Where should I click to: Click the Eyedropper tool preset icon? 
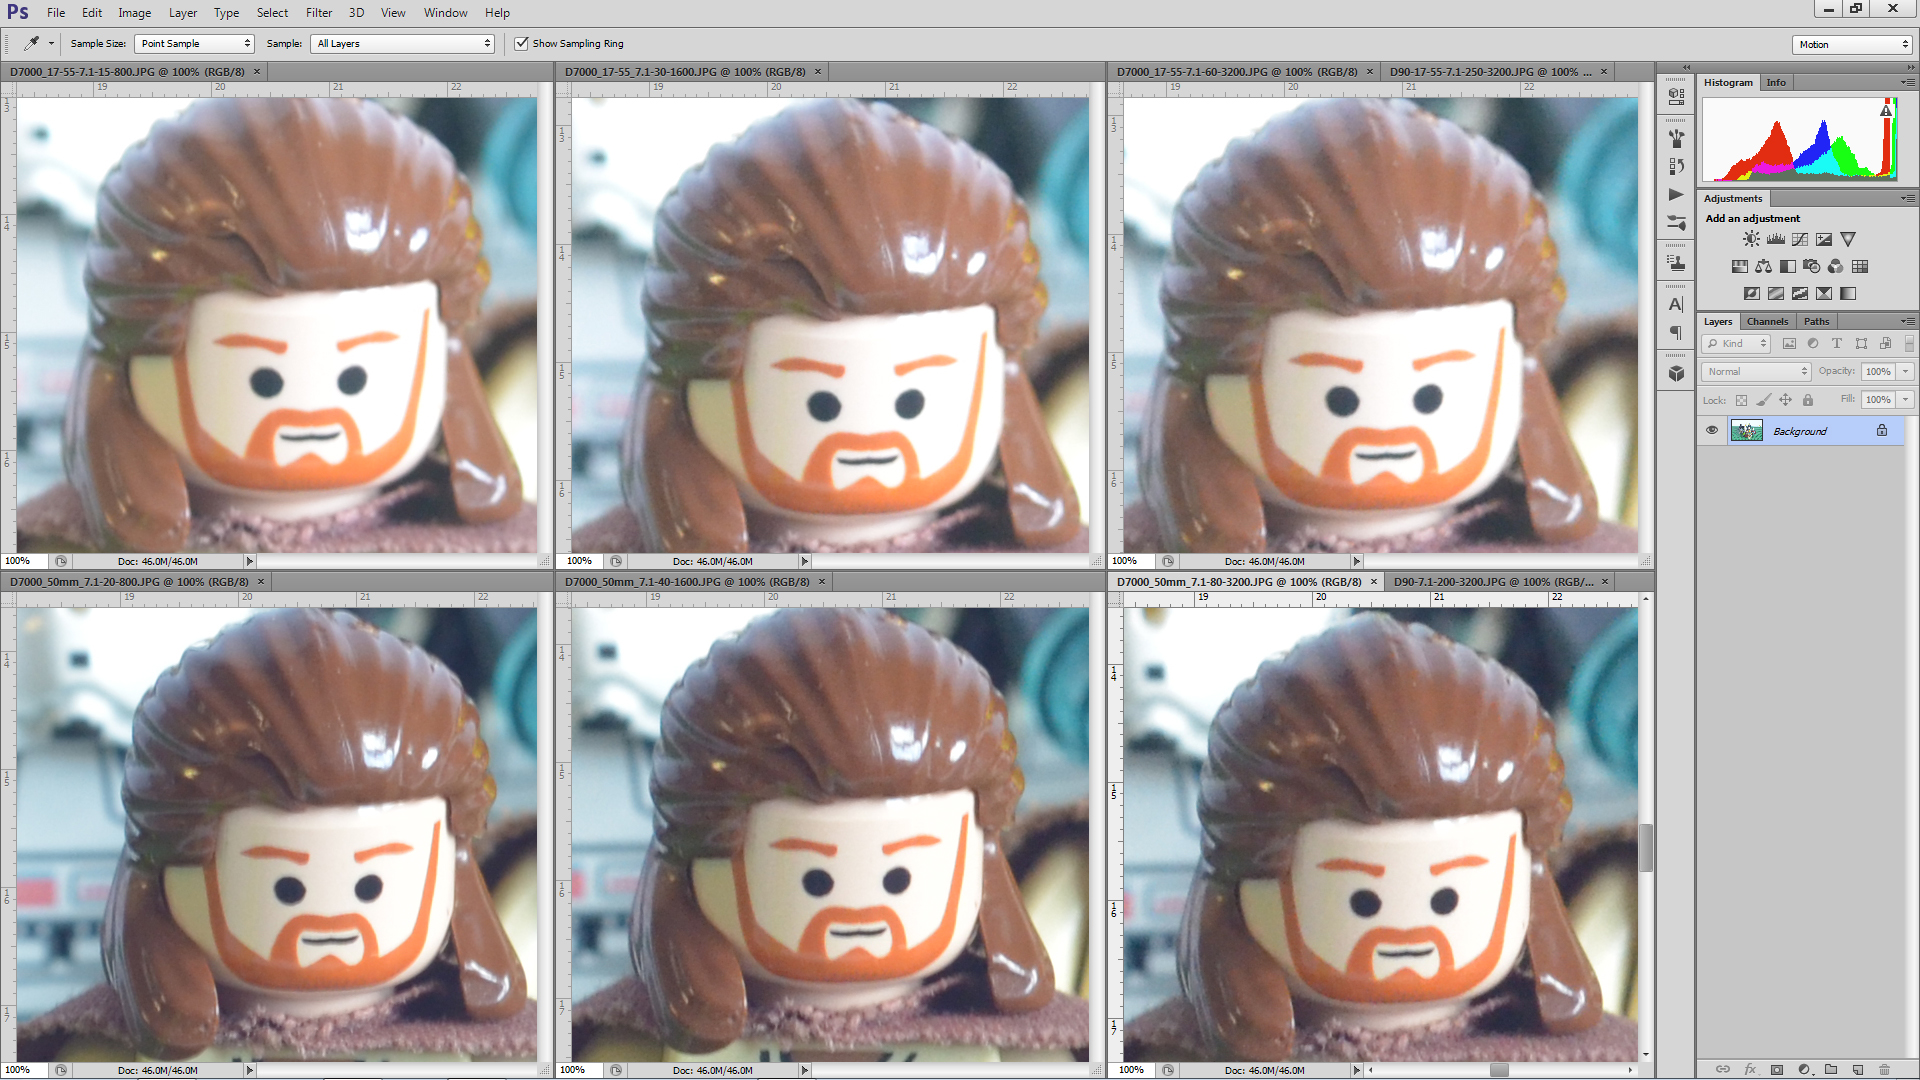click(32, 43)
